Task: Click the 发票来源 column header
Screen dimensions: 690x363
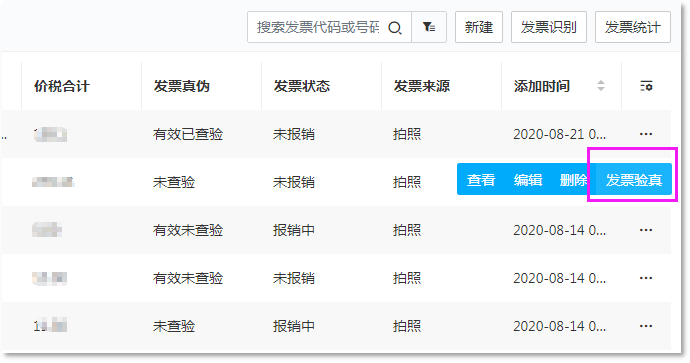Action: (x=422, y=86)
